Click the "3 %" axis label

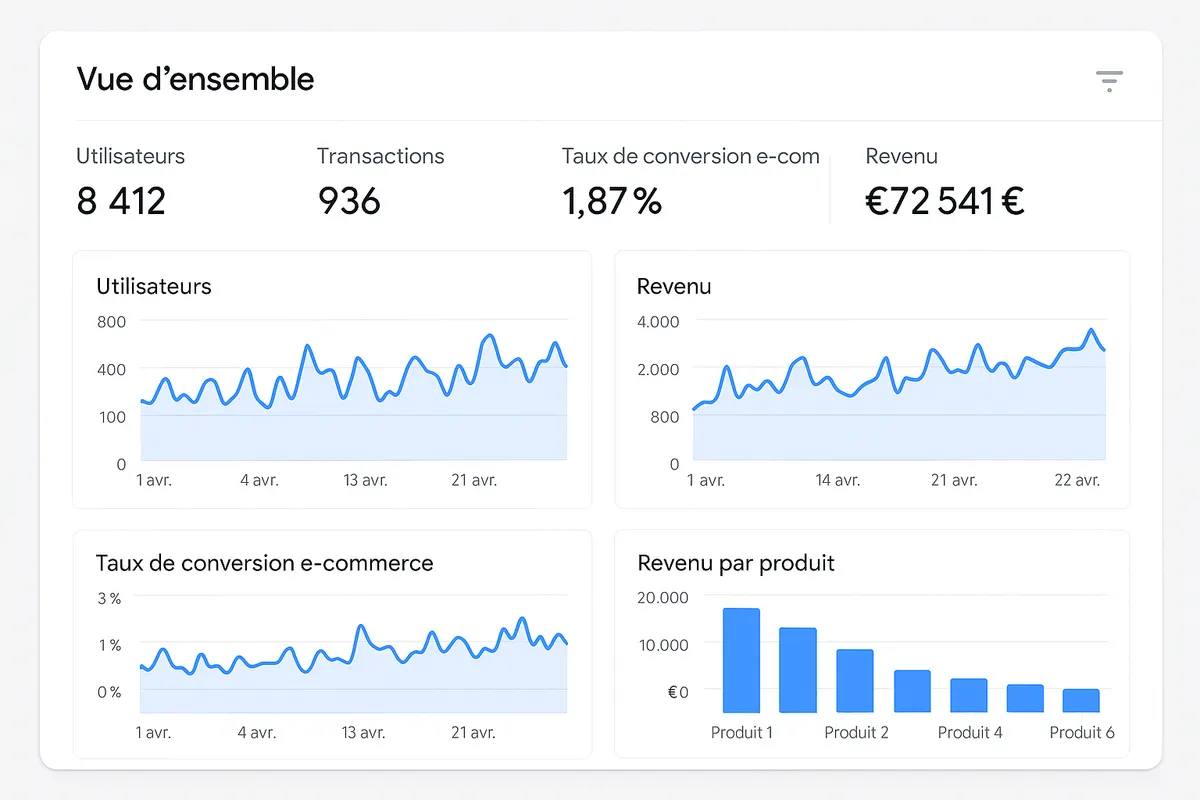[109, 598]
